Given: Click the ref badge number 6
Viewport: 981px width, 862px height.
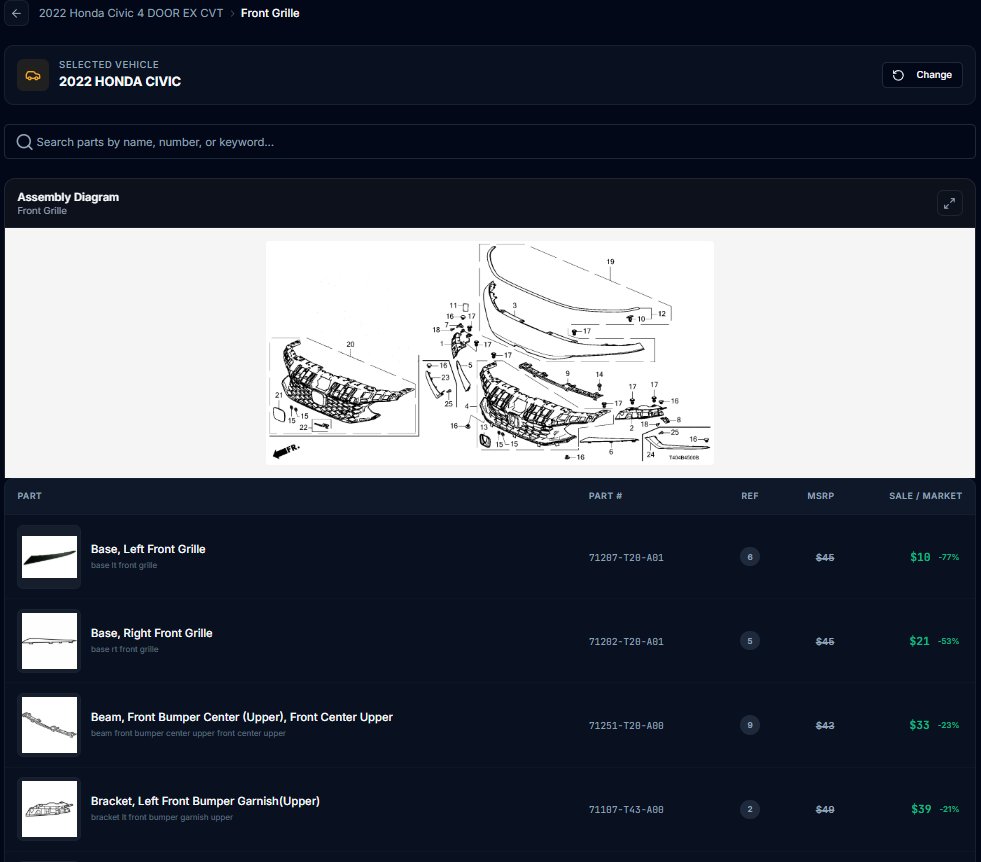Looking at the screenshot, I should (x=750, y=557).
